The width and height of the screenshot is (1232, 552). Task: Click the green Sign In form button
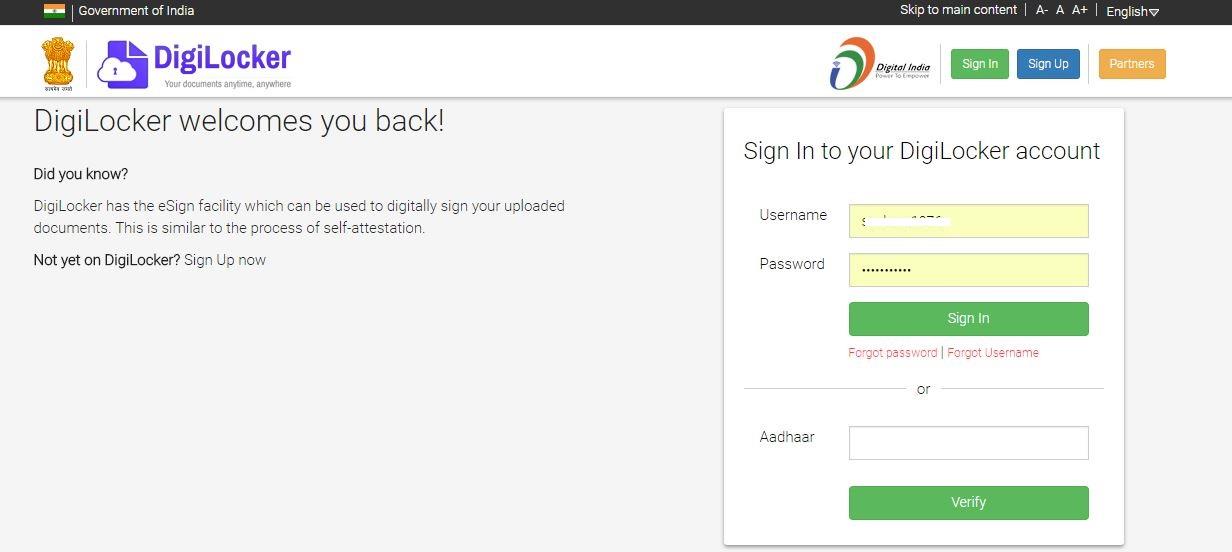pos(968,319)
